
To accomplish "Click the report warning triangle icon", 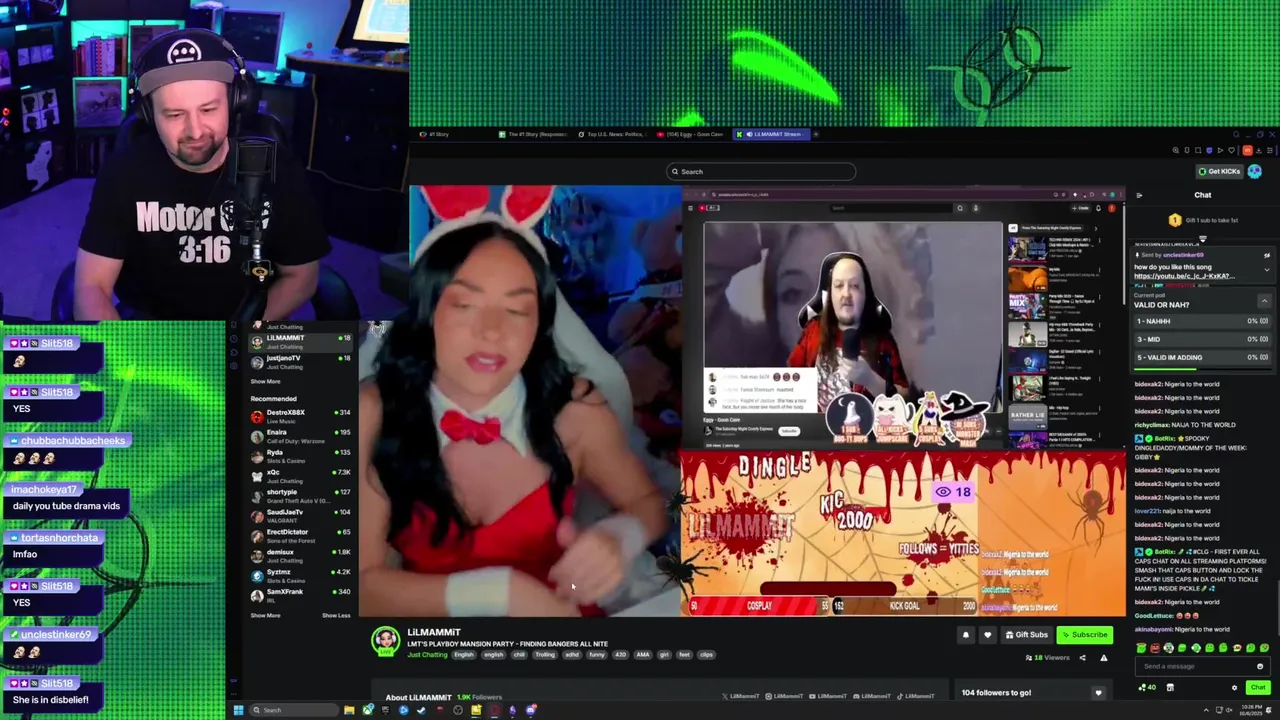I will point(1104,658).
